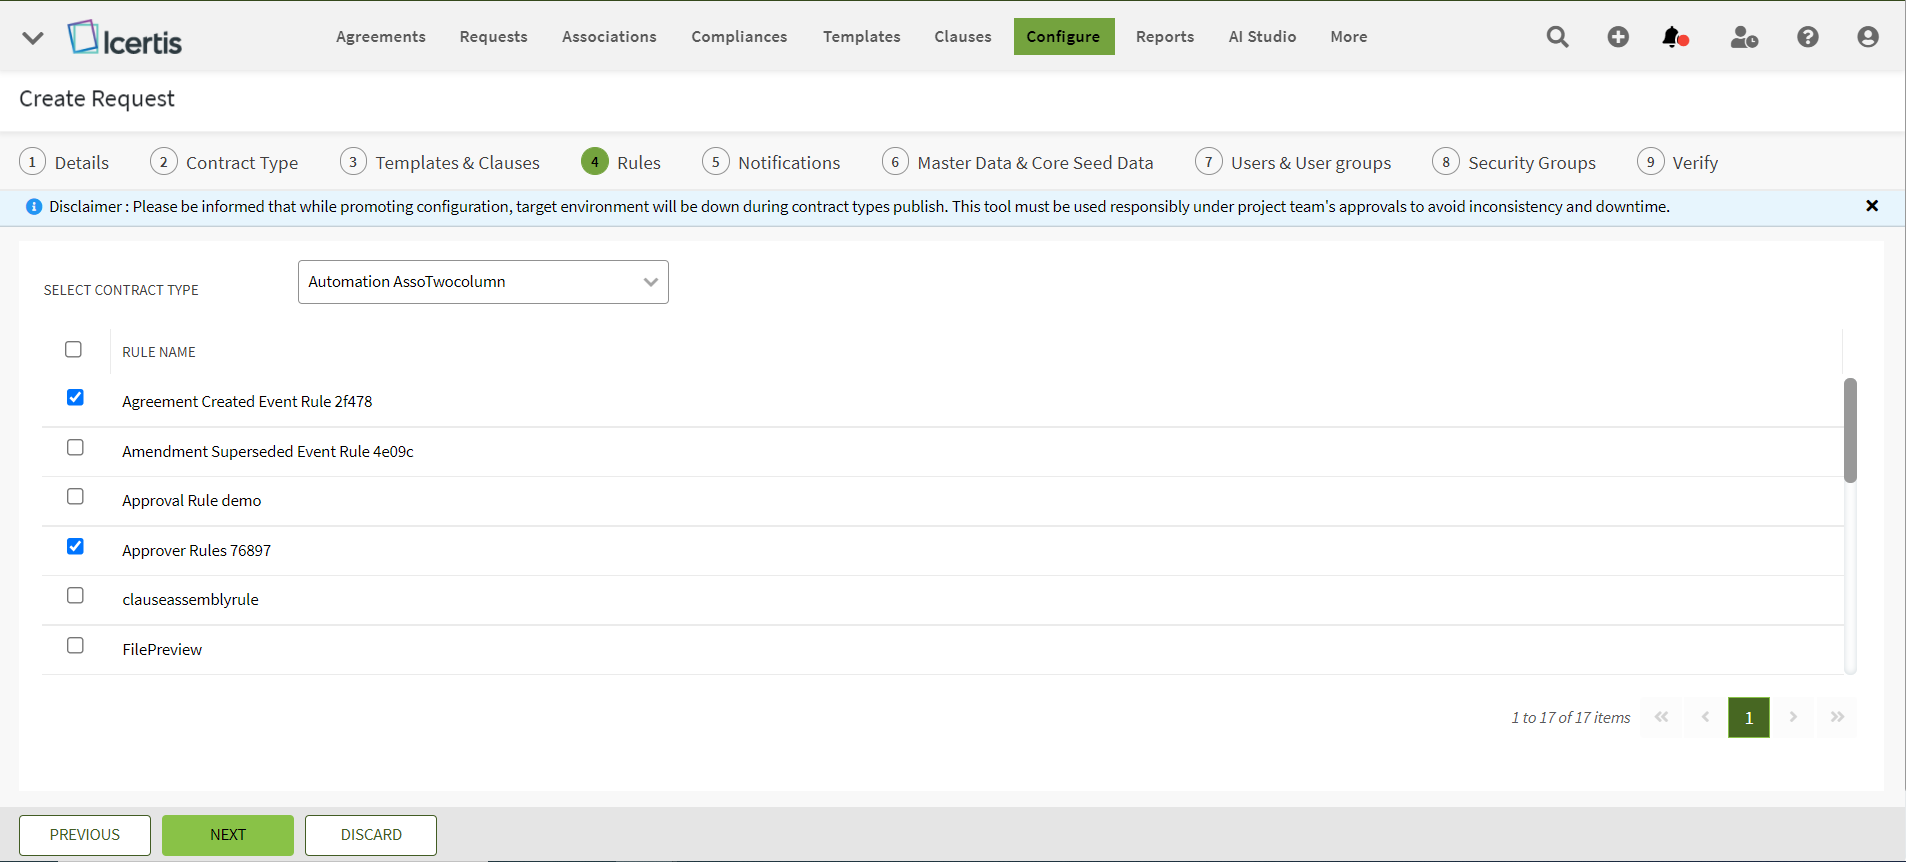Image resolution: width=1906 pixels, height=862 pixels.
Task: Open the search magnifier icon
Action: point(1557,37)
